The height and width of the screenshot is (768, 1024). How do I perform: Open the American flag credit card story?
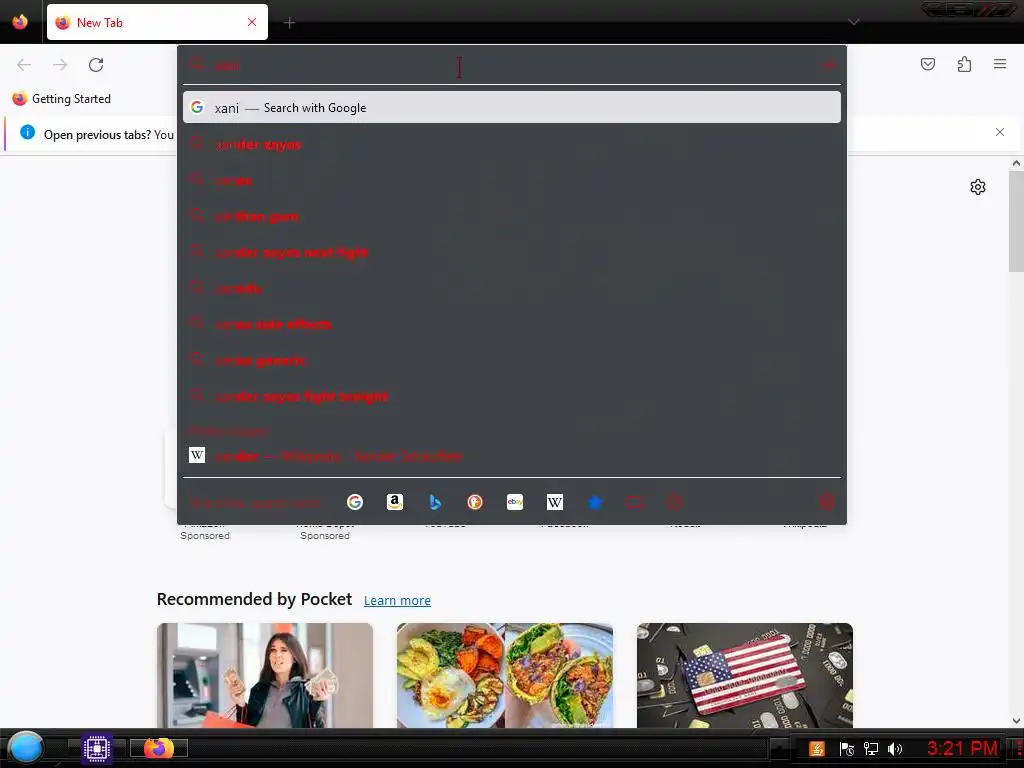[744, 675]
